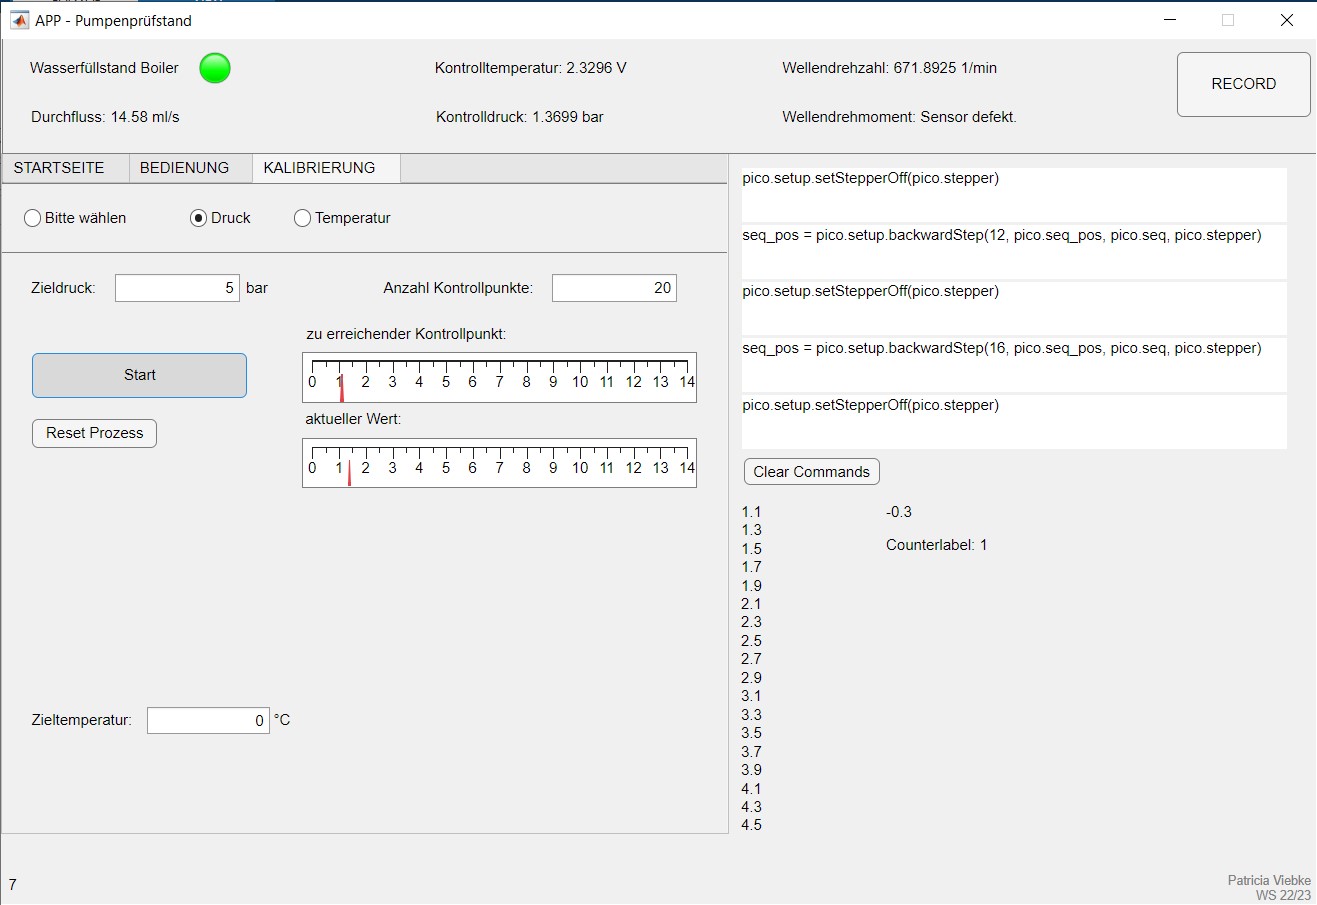
Task: Select the 'Bitte wählen' radio button
Action: pos(33,218)
